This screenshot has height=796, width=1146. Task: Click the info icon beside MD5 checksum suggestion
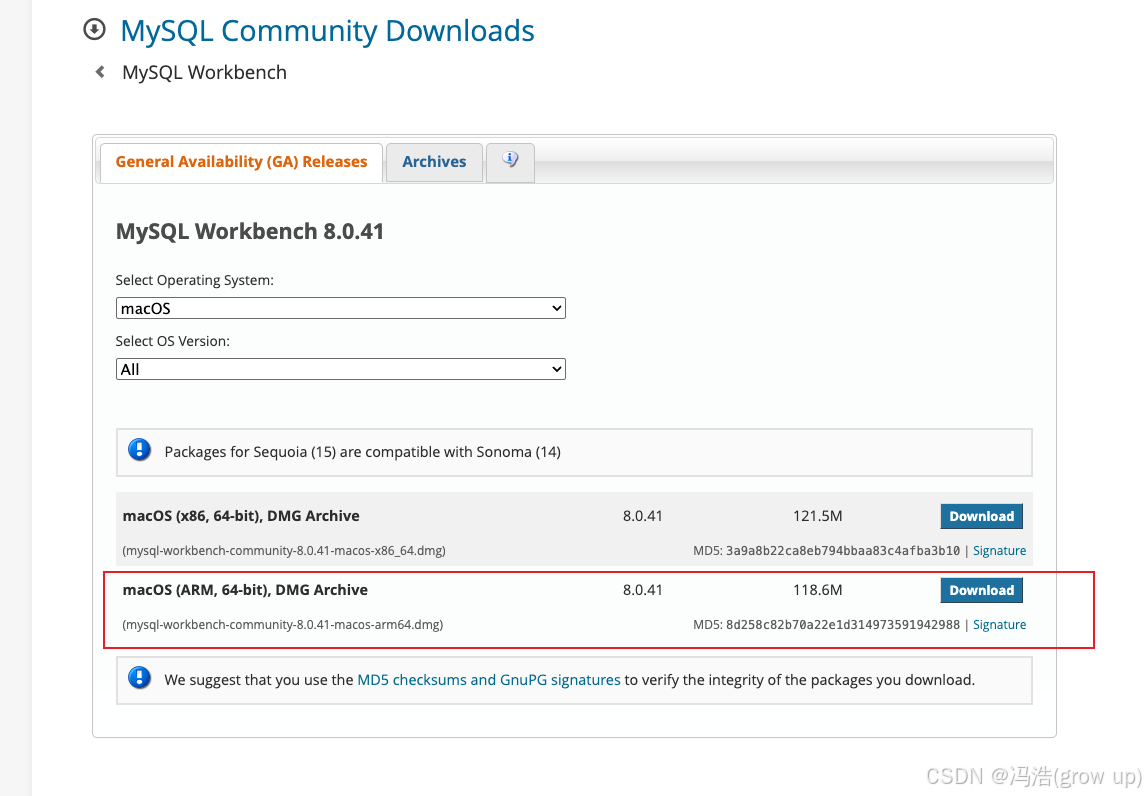pyautogui.click(x=140, y=678)
